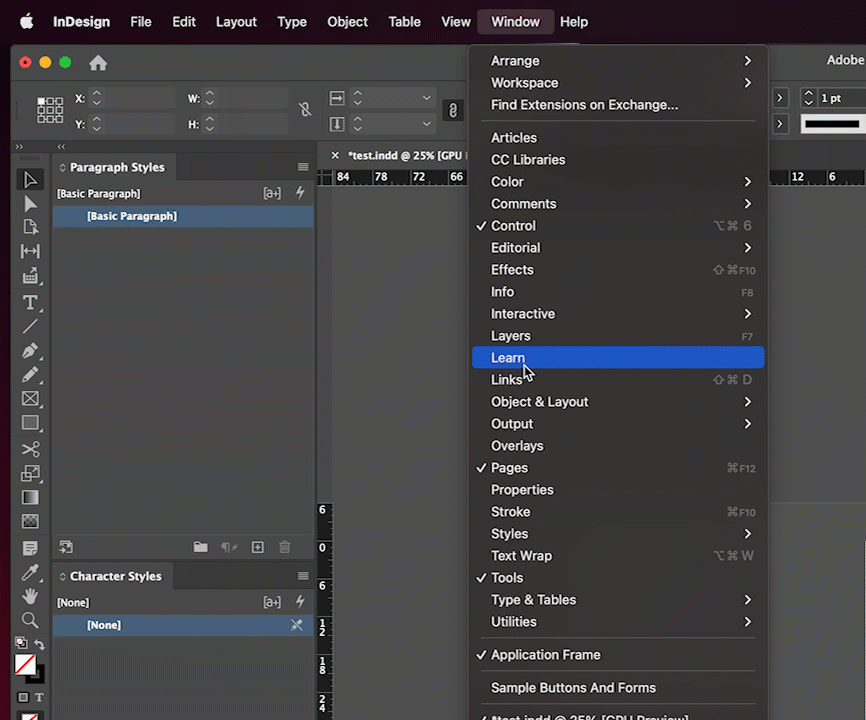
Task: Click the delete style trash icon
Action: (285, 547)
